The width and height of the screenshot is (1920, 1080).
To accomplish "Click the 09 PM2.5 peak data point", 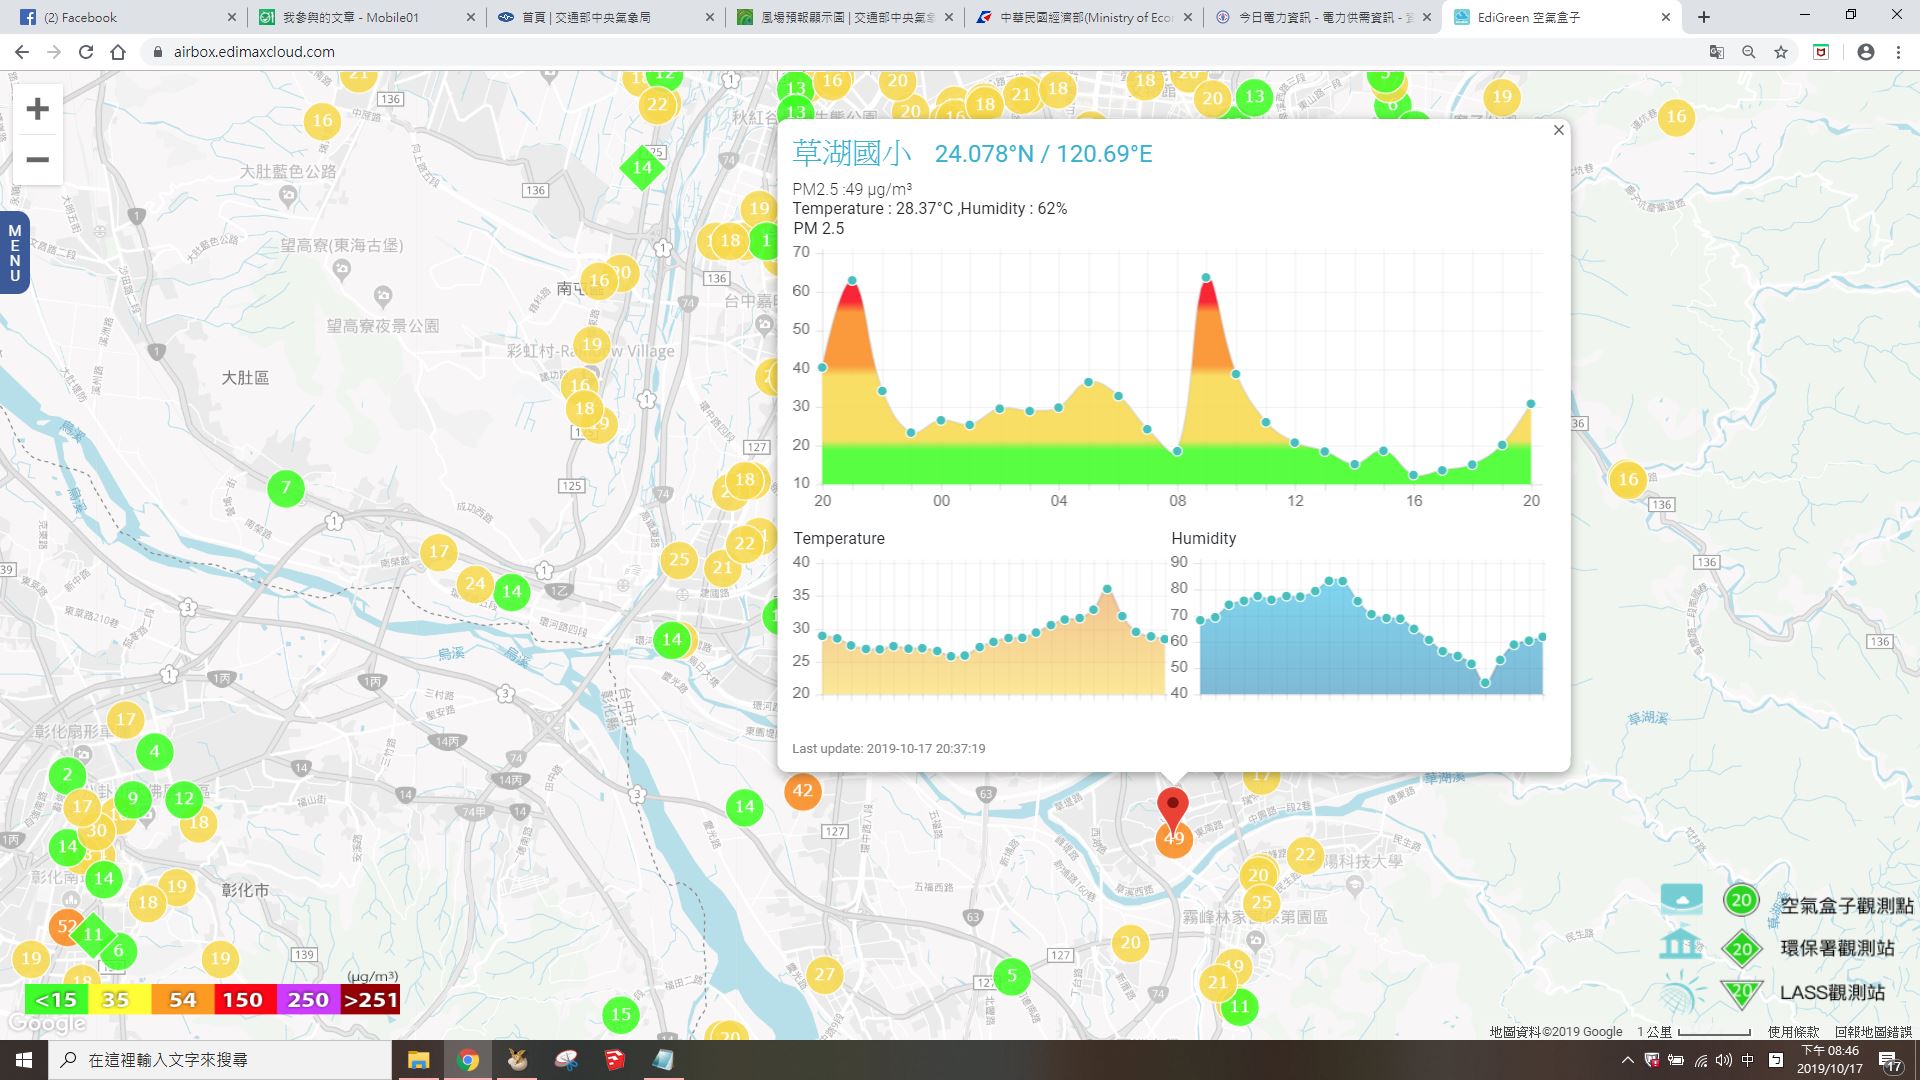I will click(1206, 277).
